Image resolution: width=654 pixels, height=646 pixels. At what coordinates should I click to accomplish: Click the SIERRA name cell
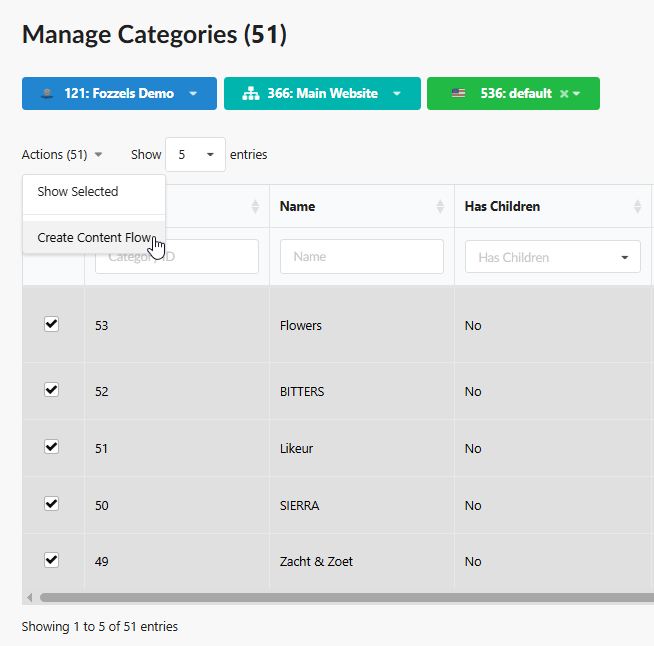click(x=362, y=505)
